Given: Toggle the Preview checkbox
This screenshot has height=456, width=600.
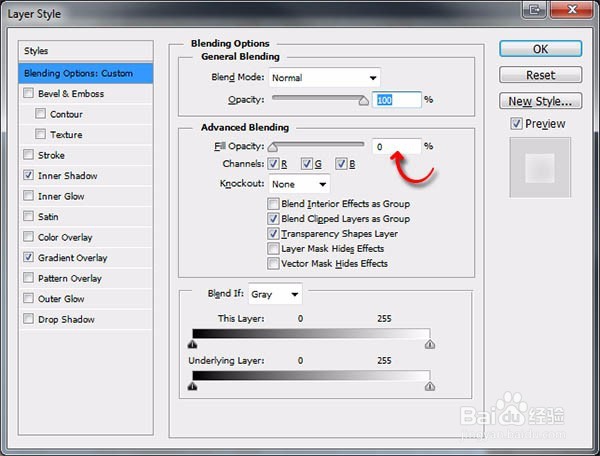Looking at the screenshot, I should tap(516, 124).
